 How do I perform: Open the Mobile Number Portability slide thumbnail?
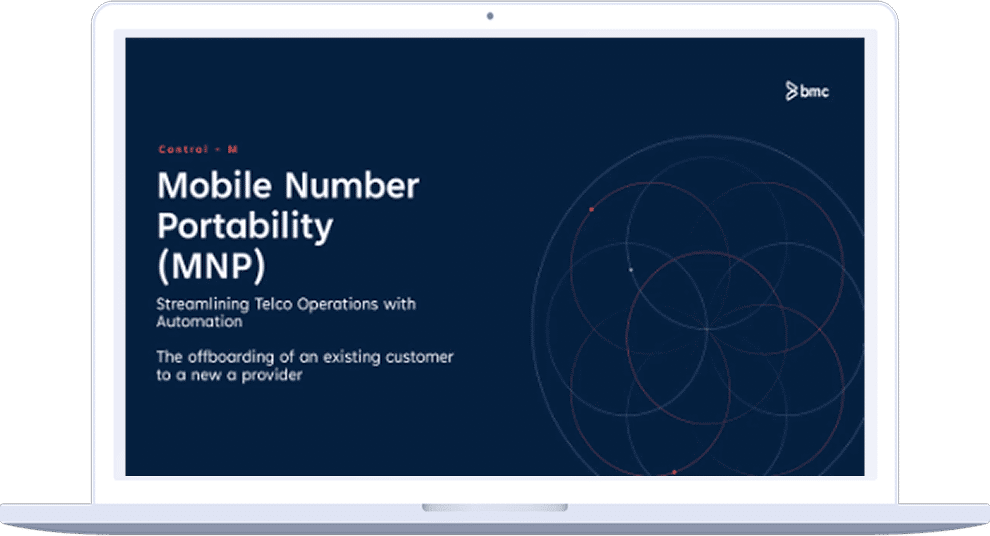(494, 256)
